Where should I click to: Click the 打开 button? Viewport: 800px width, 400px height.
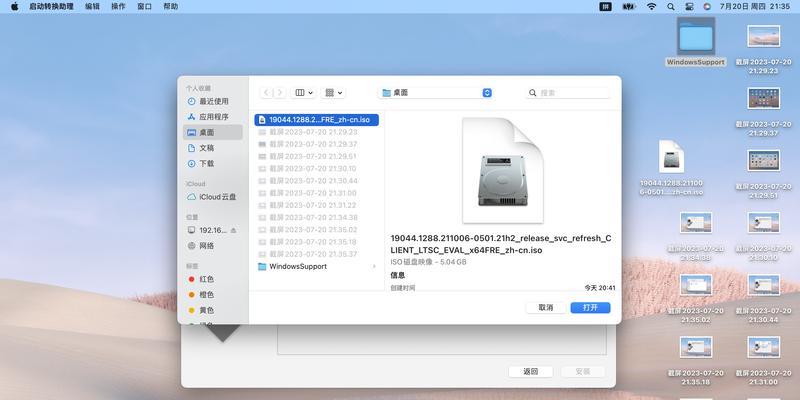(x=590, y=308)
